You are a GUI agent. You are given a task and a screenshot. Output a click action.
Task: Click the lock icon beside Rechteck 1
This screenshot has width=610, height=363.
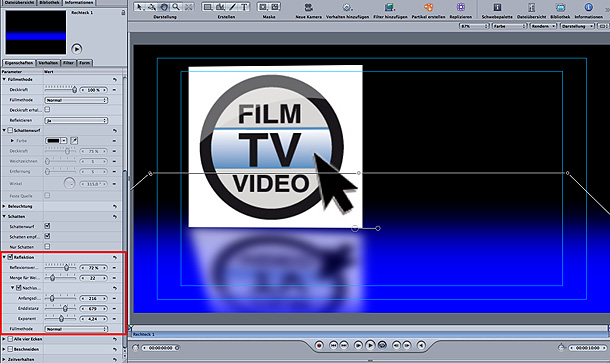pos(123,13)
